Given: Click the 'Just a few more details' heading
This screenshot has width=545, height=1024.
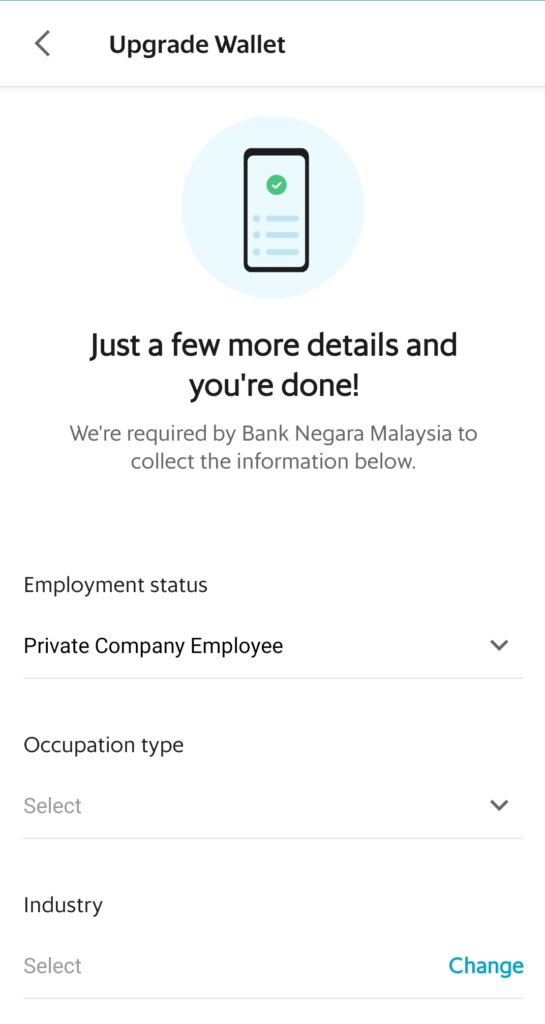Looking at the screenshot, I should pos(273,344).
